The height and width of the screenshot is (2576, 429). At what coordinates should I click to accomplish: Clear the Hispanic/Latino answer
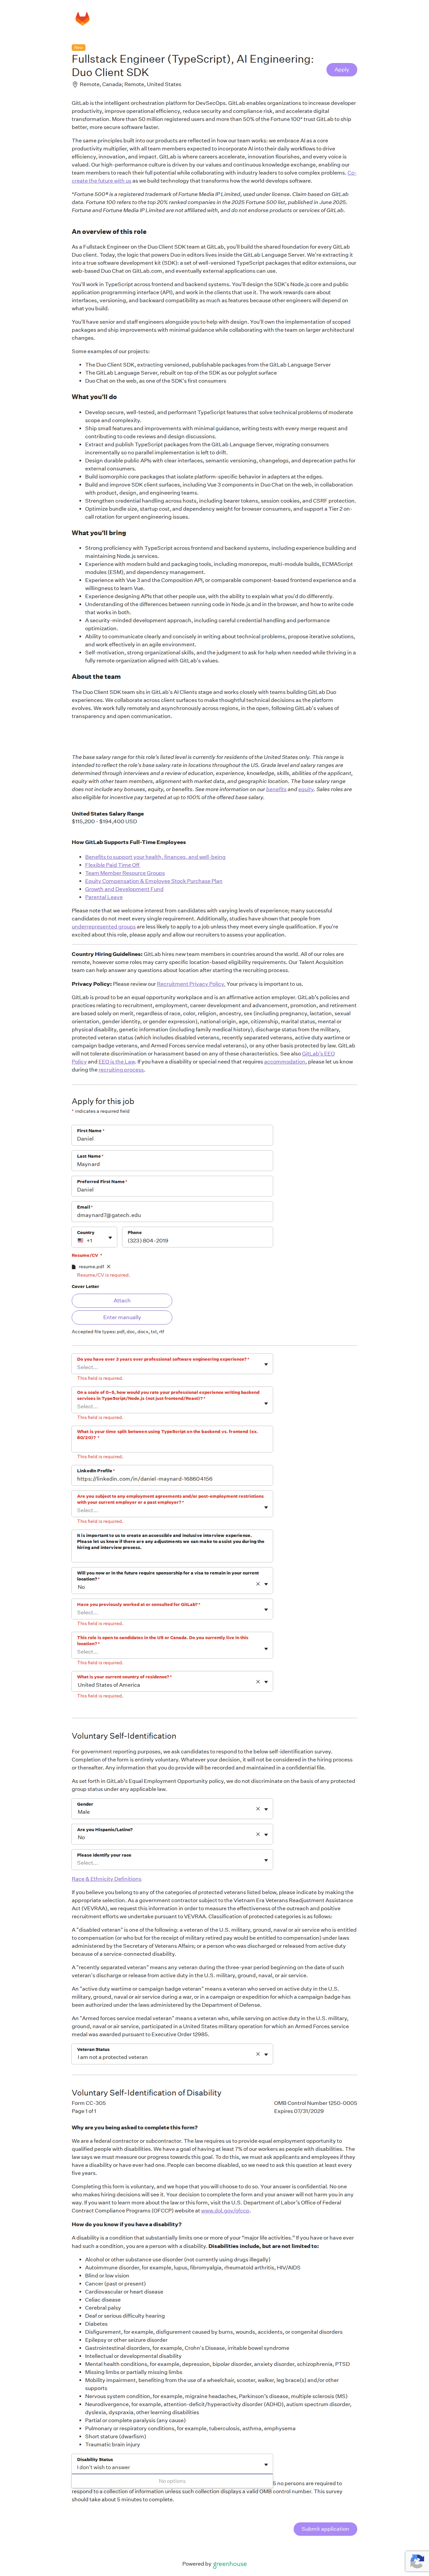point(258,1834)
